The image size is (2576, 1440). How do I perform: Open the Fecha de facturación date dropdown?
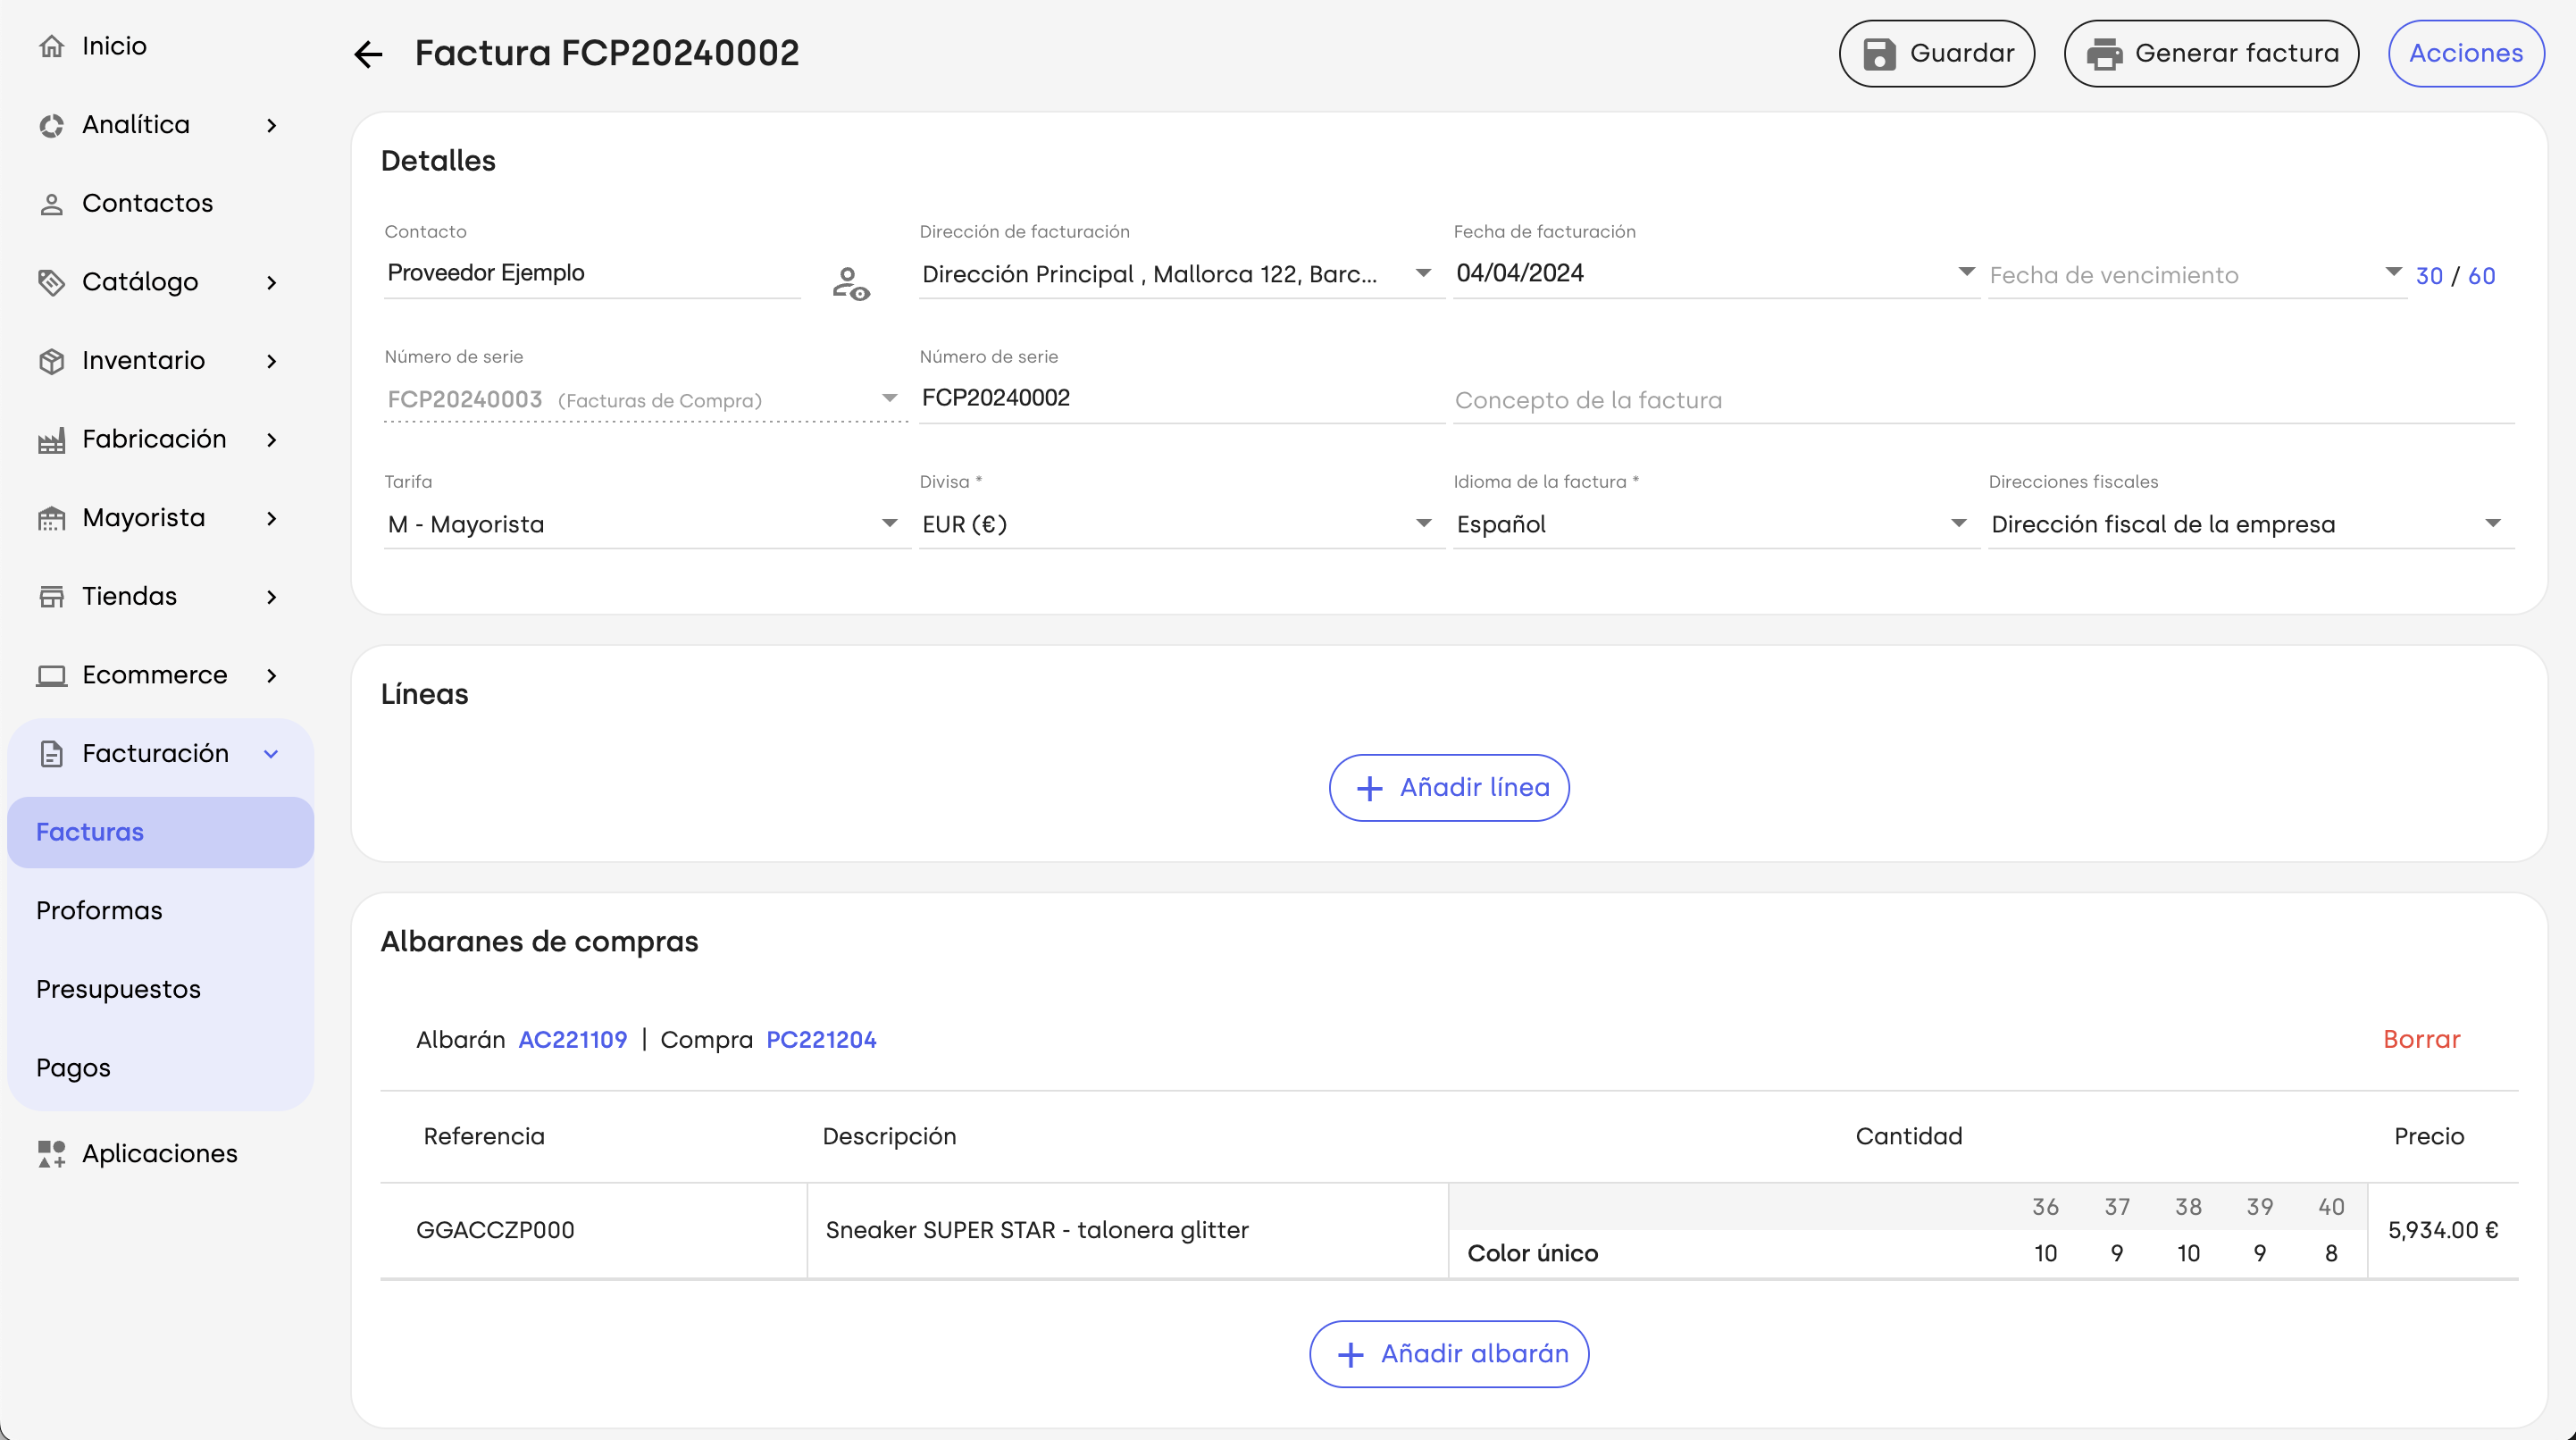tap(1966, 272)
